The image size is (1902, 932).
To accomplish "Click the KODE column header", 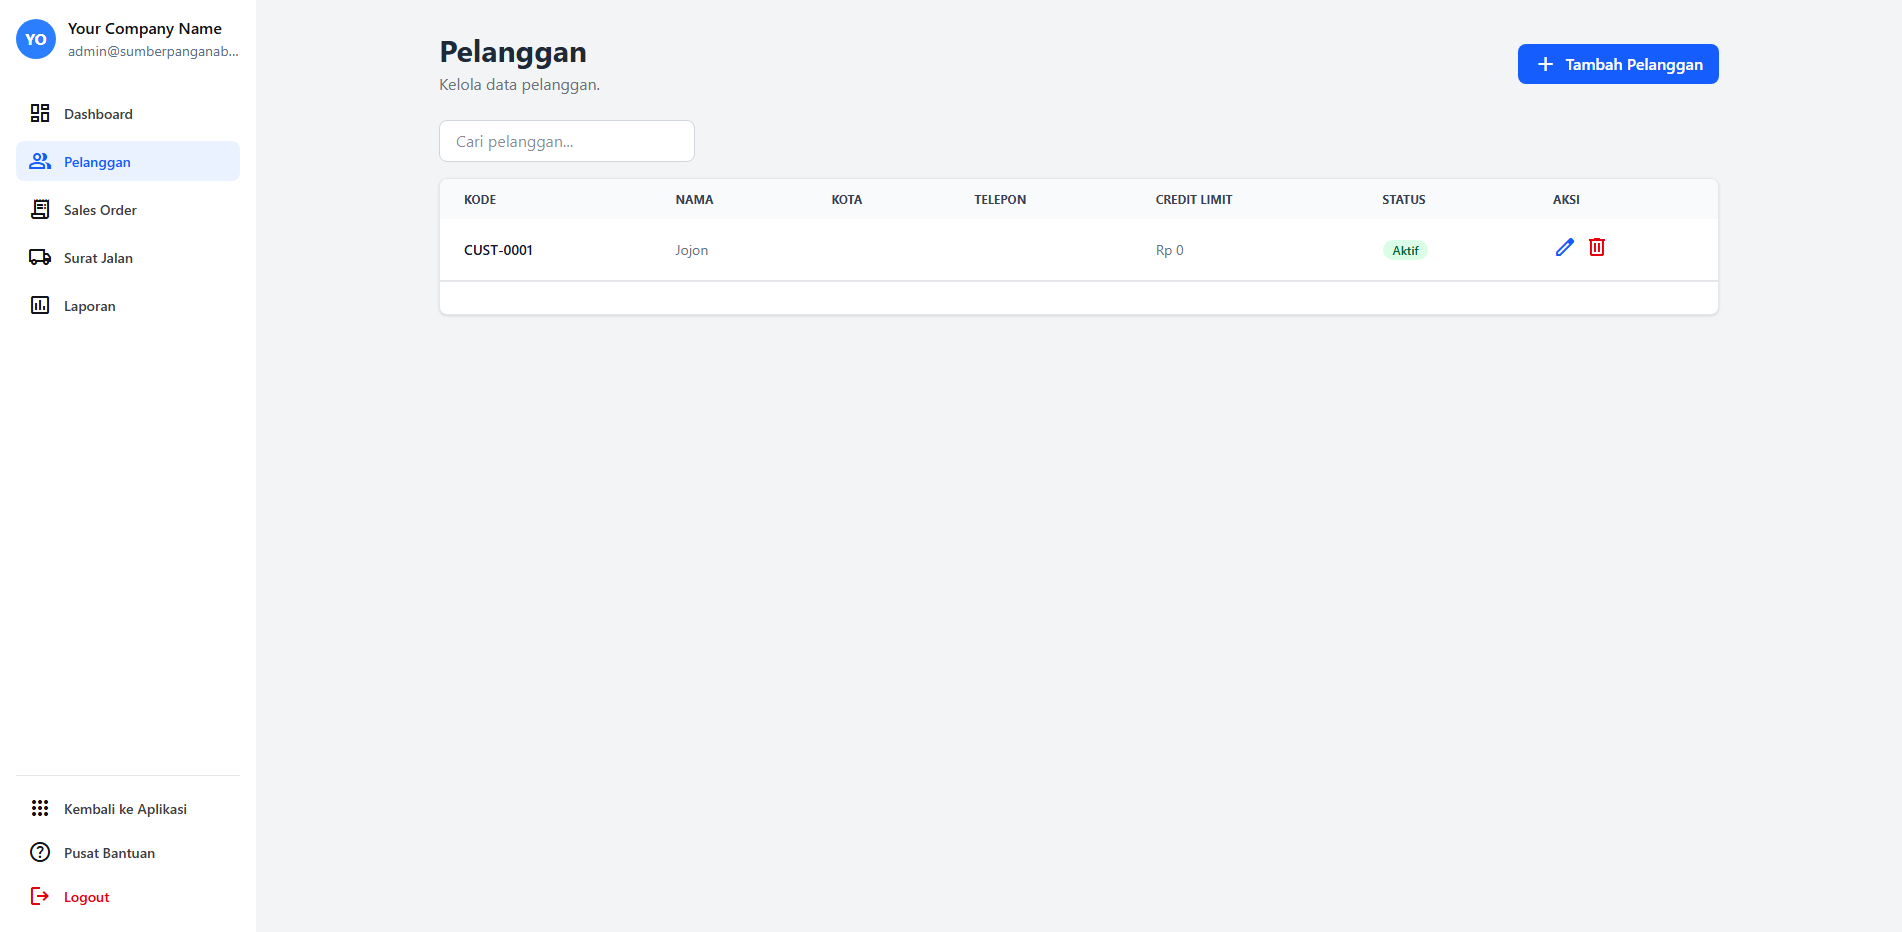I will [x=480, y=200].
